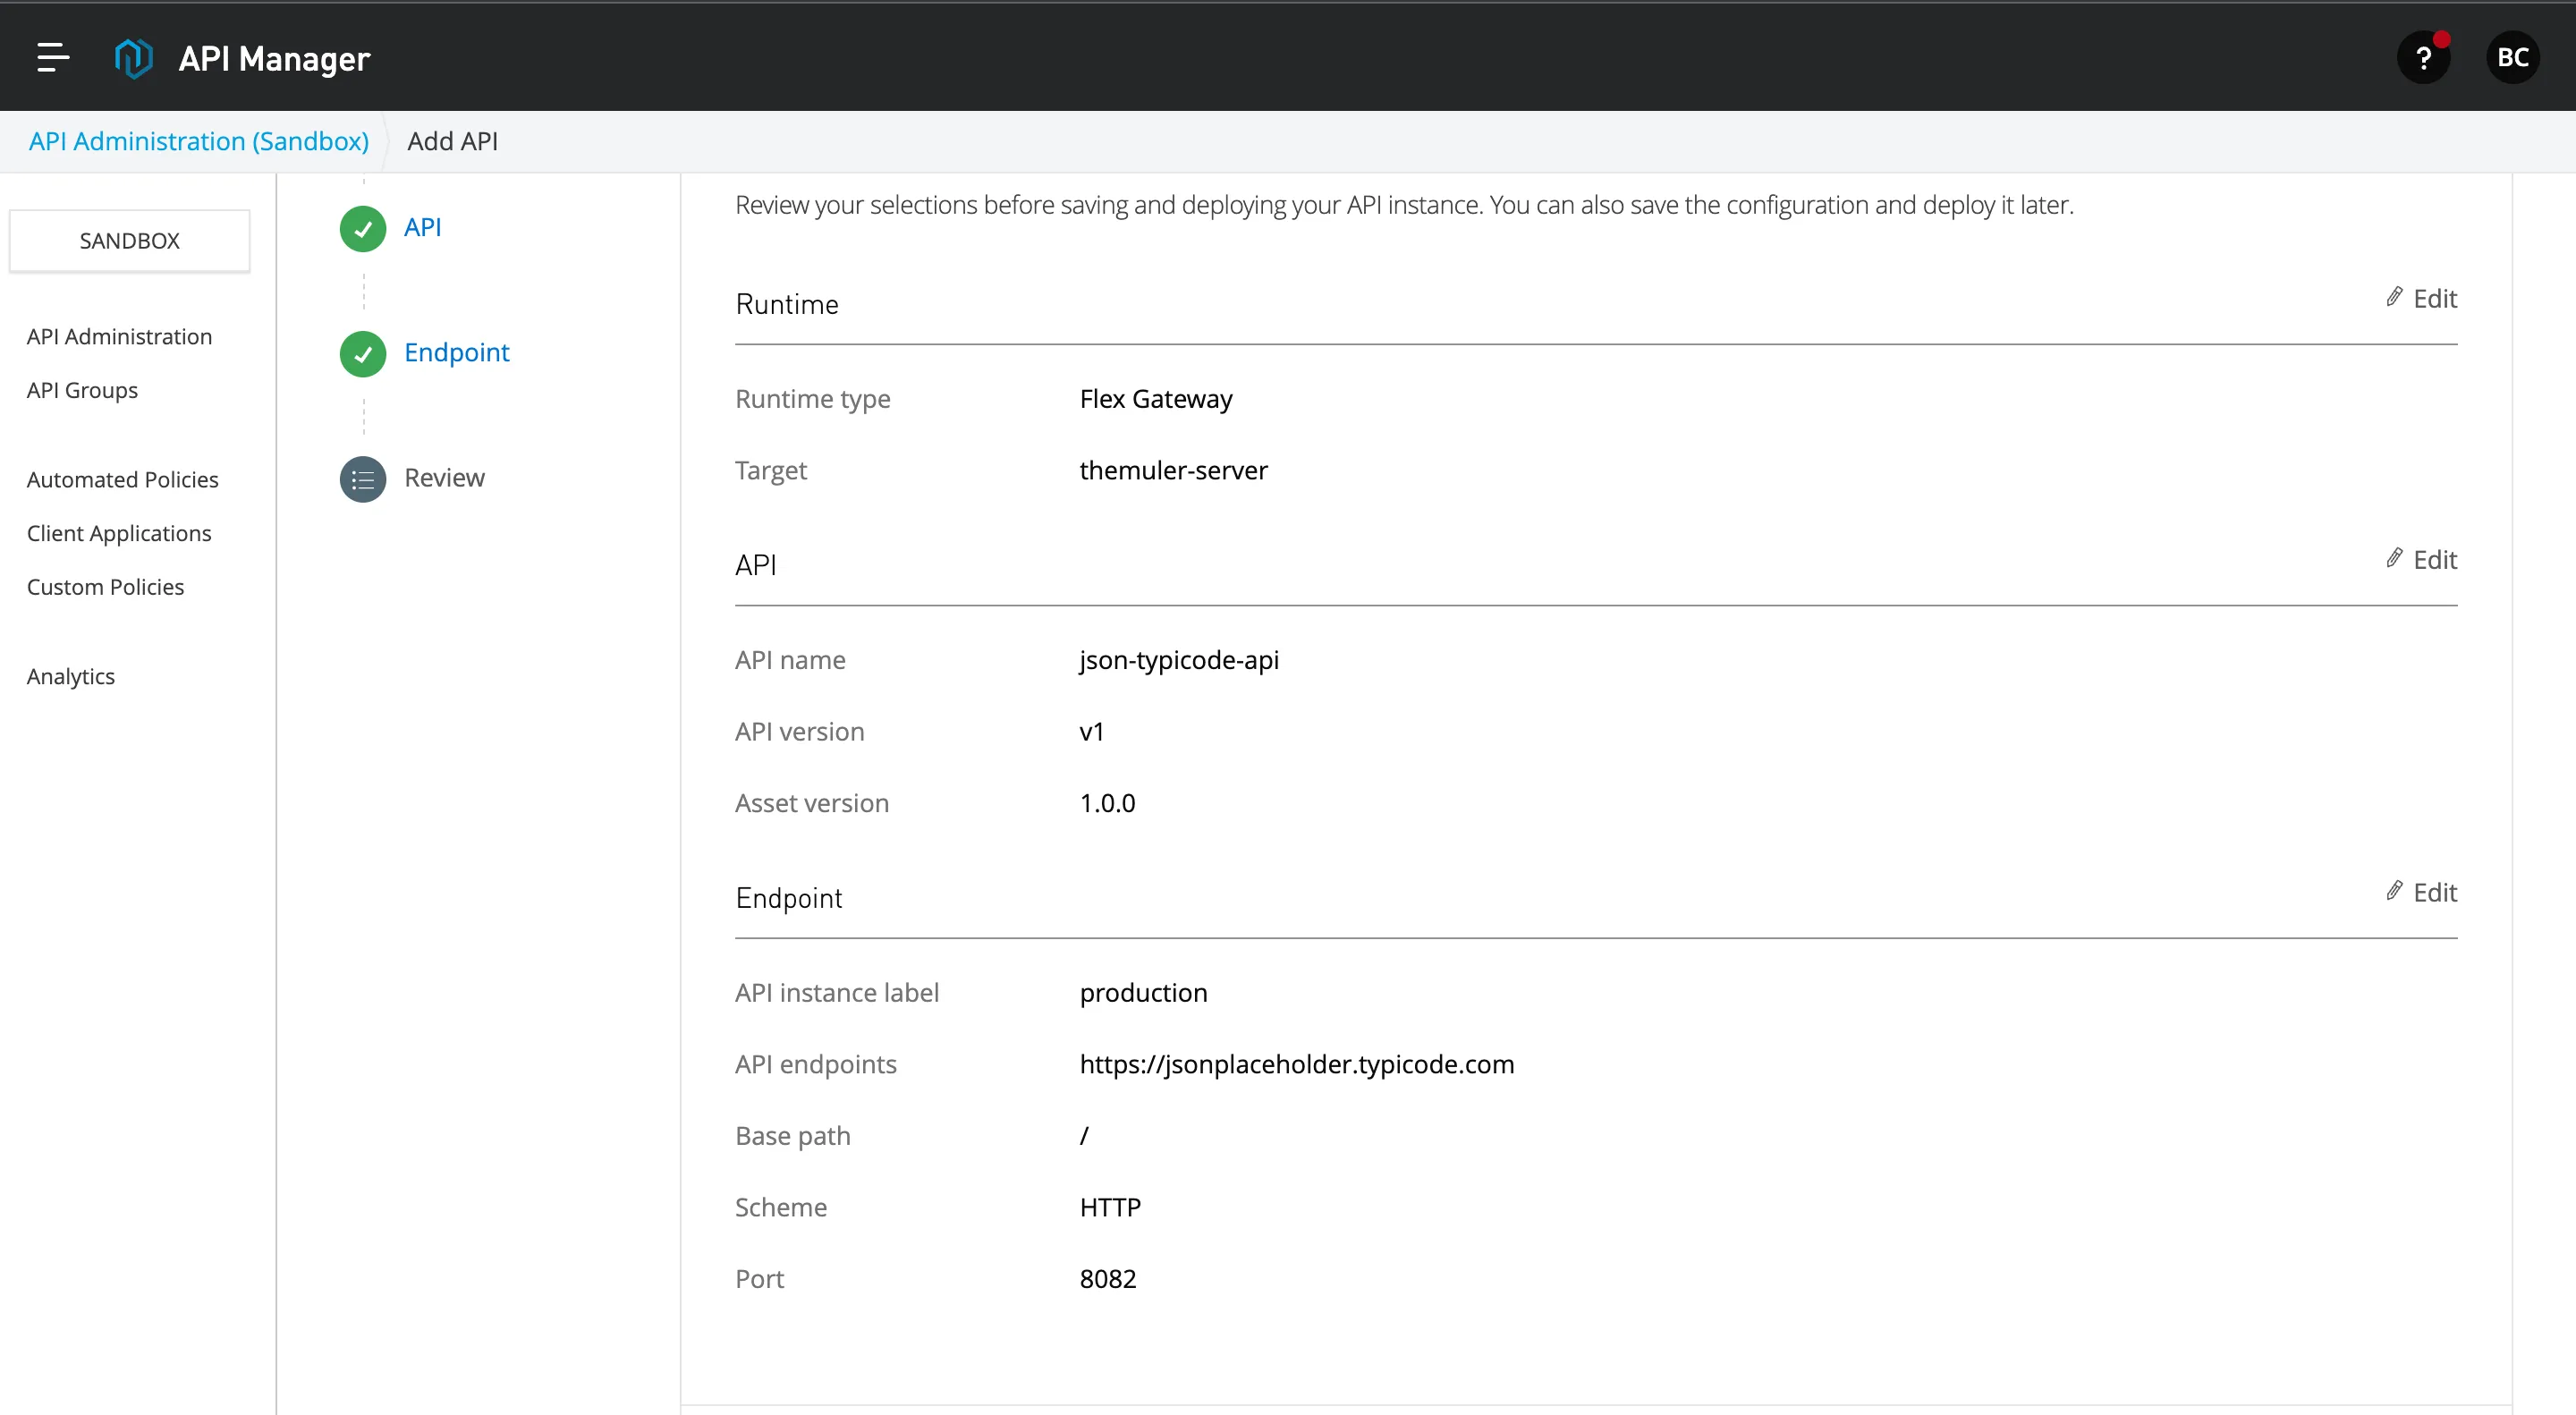Click the API version label

pos(799,732)
